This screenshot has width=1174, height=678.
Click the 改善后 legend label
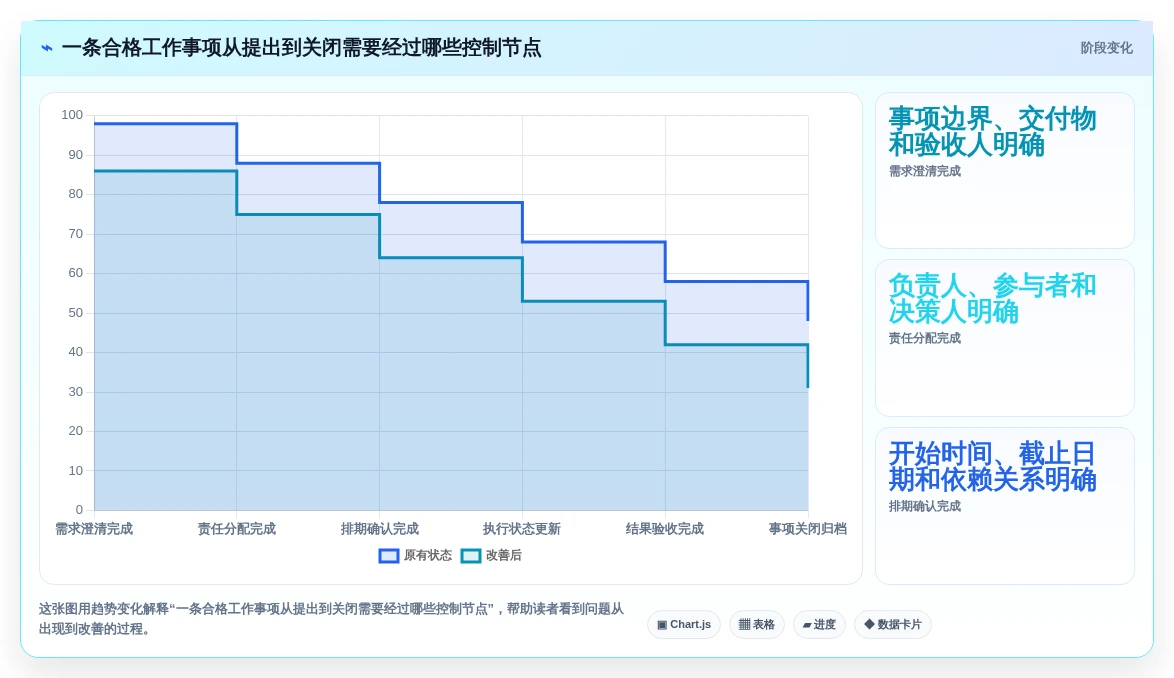504,555
